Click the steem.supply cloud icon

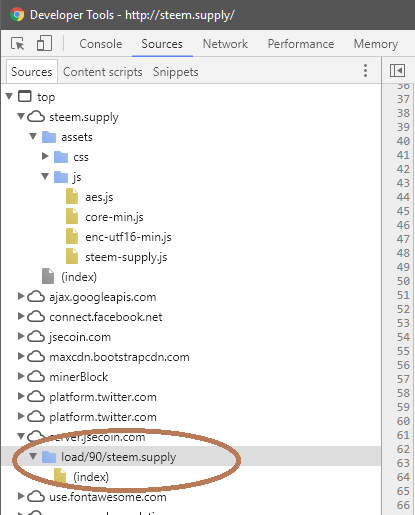(36, 117)
